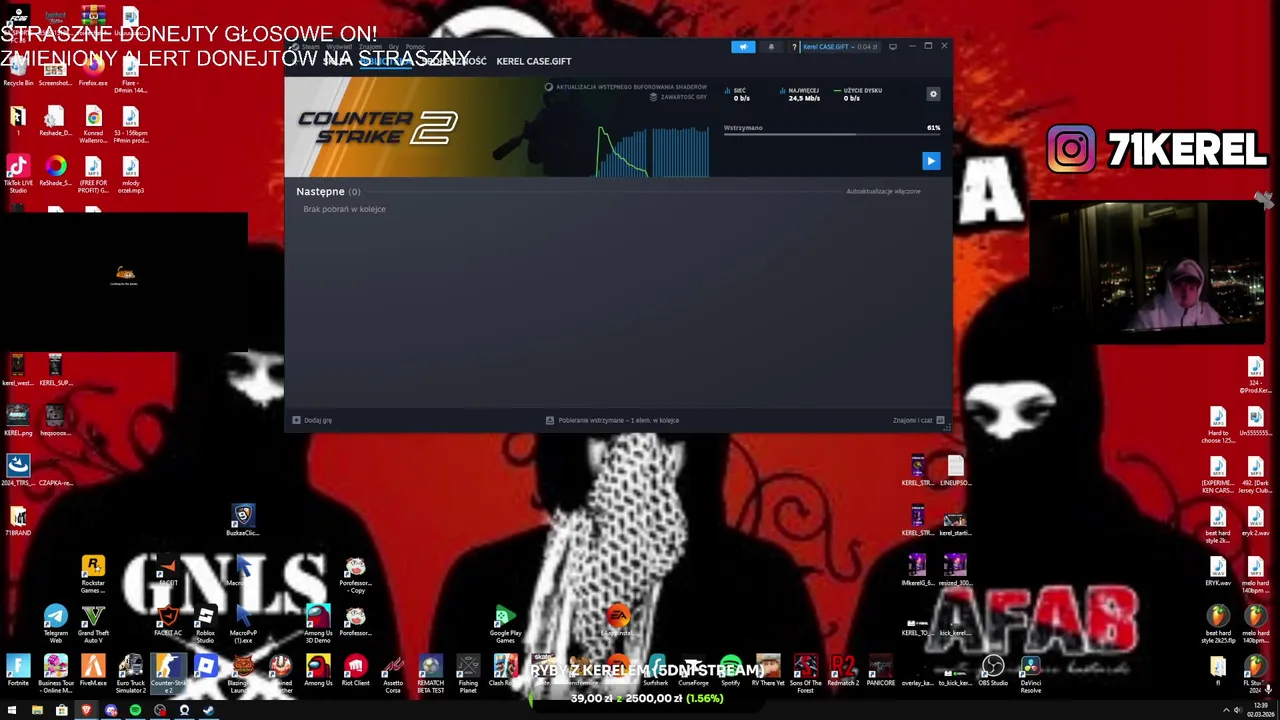1280x720 pixels.
Task: Open the Steam menu
Action: tap(309, 47)
